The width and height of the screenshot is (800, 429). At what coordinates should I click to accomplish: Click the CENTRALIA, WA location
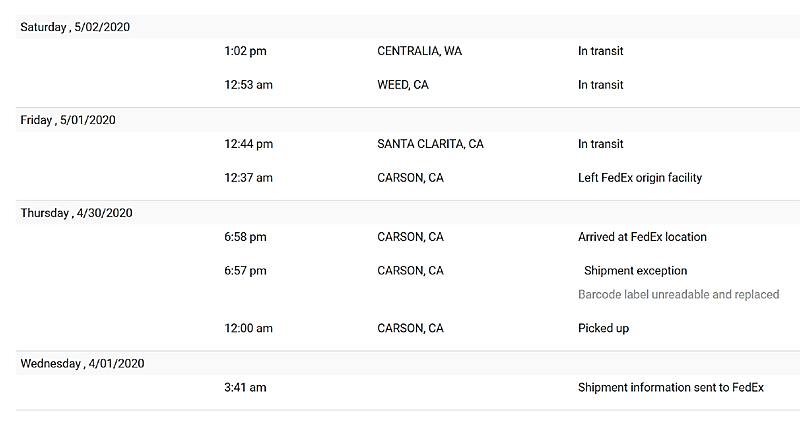pyautogui.click(x=420, y=51)
